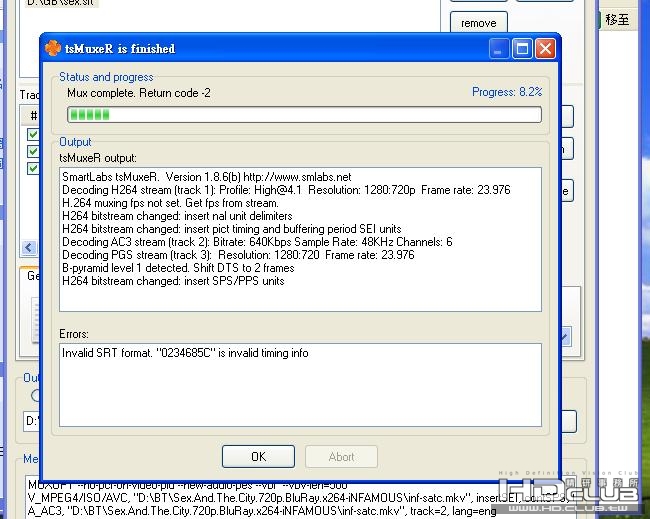The width and height of the screenshot is (650, 519).
Task: Toggle the third track checkbox in background window
Action: (33, 168)
